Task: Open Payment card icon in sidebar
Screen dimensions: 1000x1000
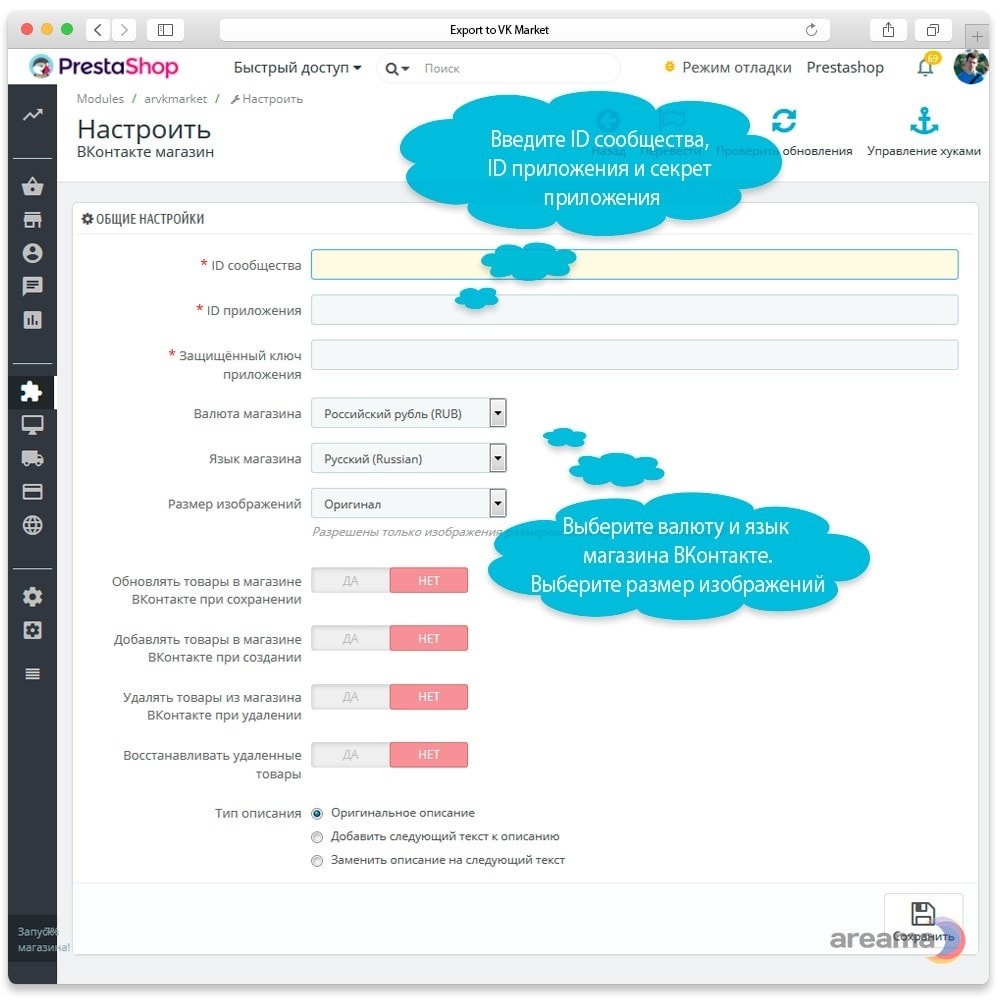Action: point(33,492)
